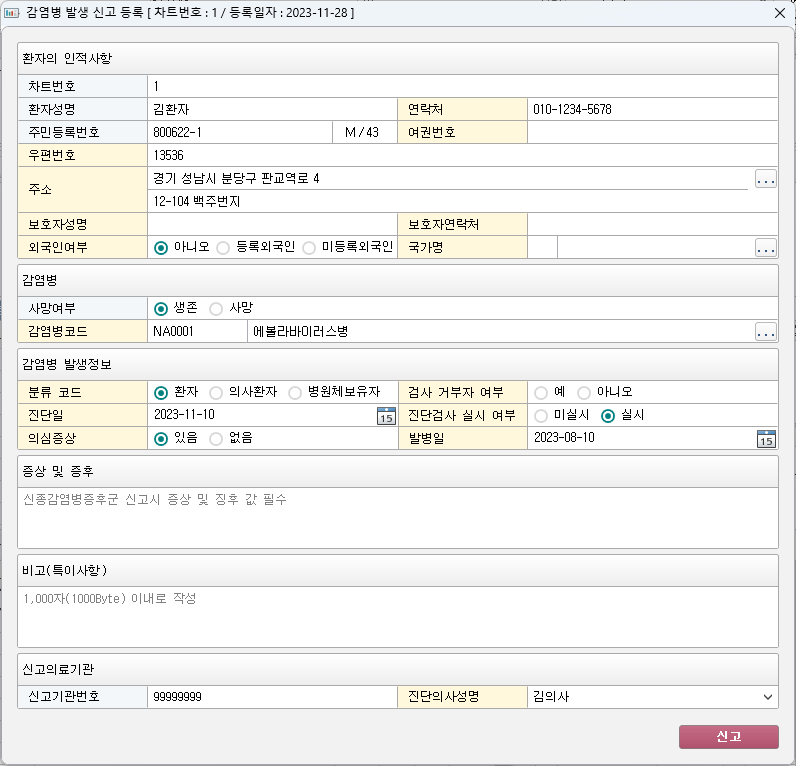
Task: Click the 국가명 lookup ellipsis button
Action: tap(766, 247)
